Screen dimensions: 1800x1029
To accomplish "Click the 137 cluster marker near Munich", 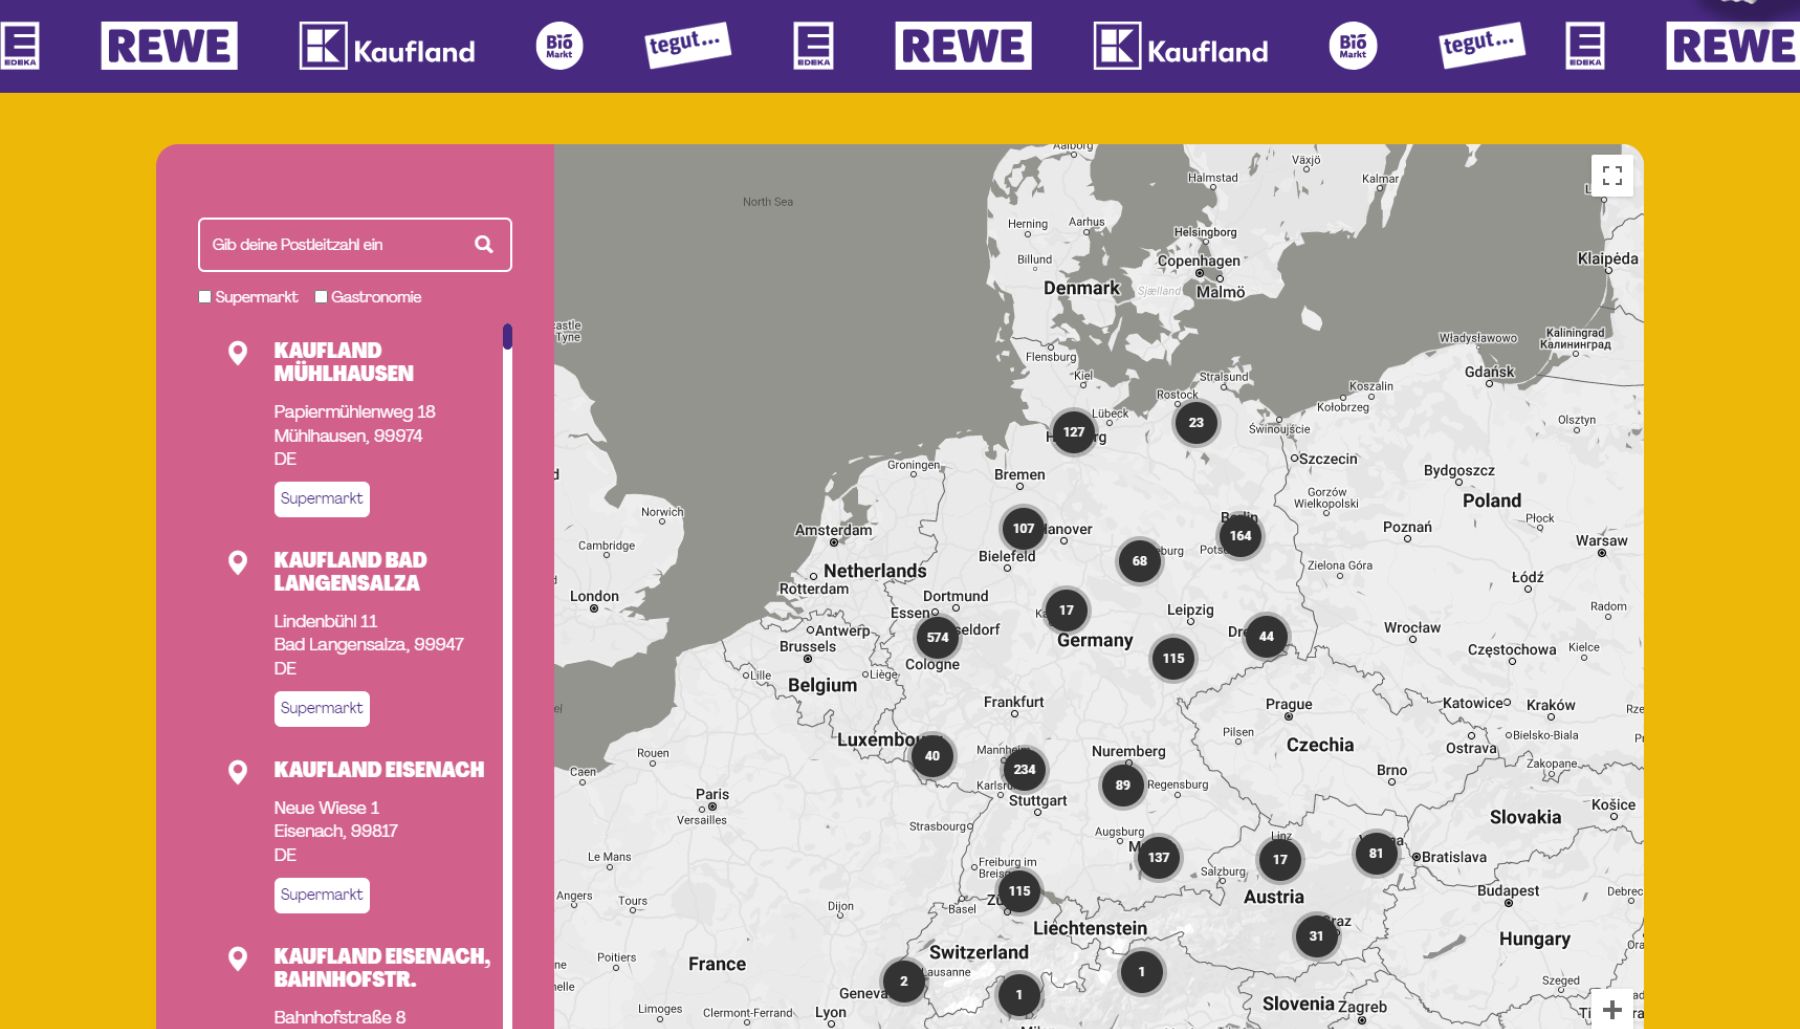I will tap(1159, 857).
